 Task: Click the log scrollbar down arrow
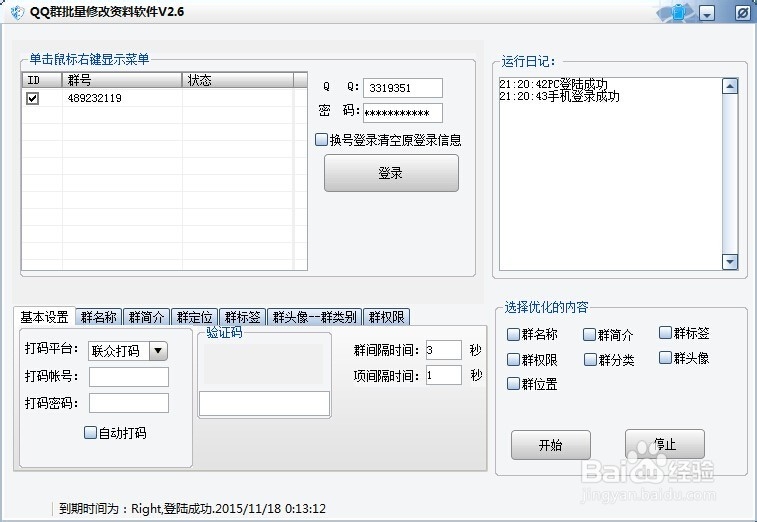point(729,262)
